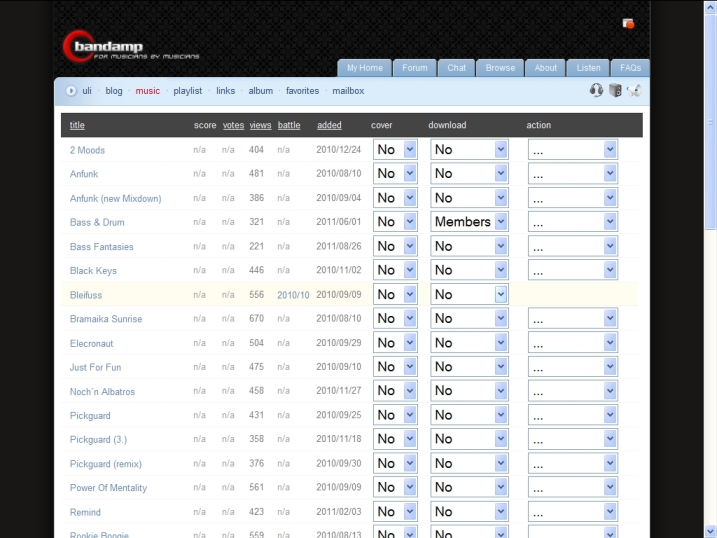Image resolution: width=717 pixels, height=538 pixels.
Task: Click the megaphone icon in sub navigation
Action: click(x=634, y=91)
